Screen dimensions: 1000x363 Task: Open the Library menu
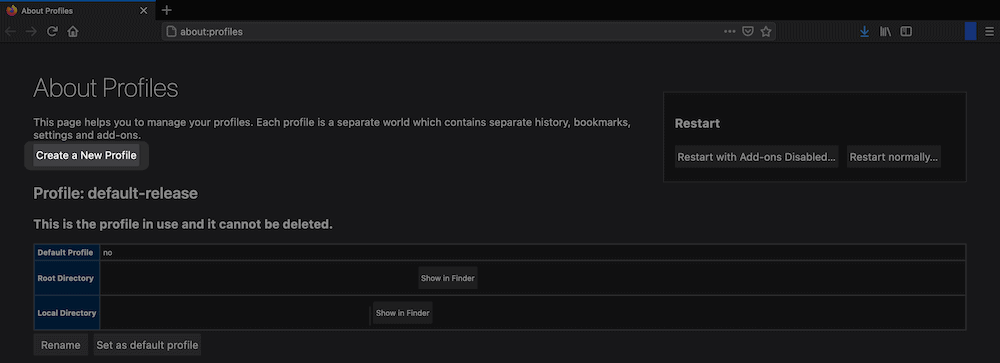(x=885, y=31)
